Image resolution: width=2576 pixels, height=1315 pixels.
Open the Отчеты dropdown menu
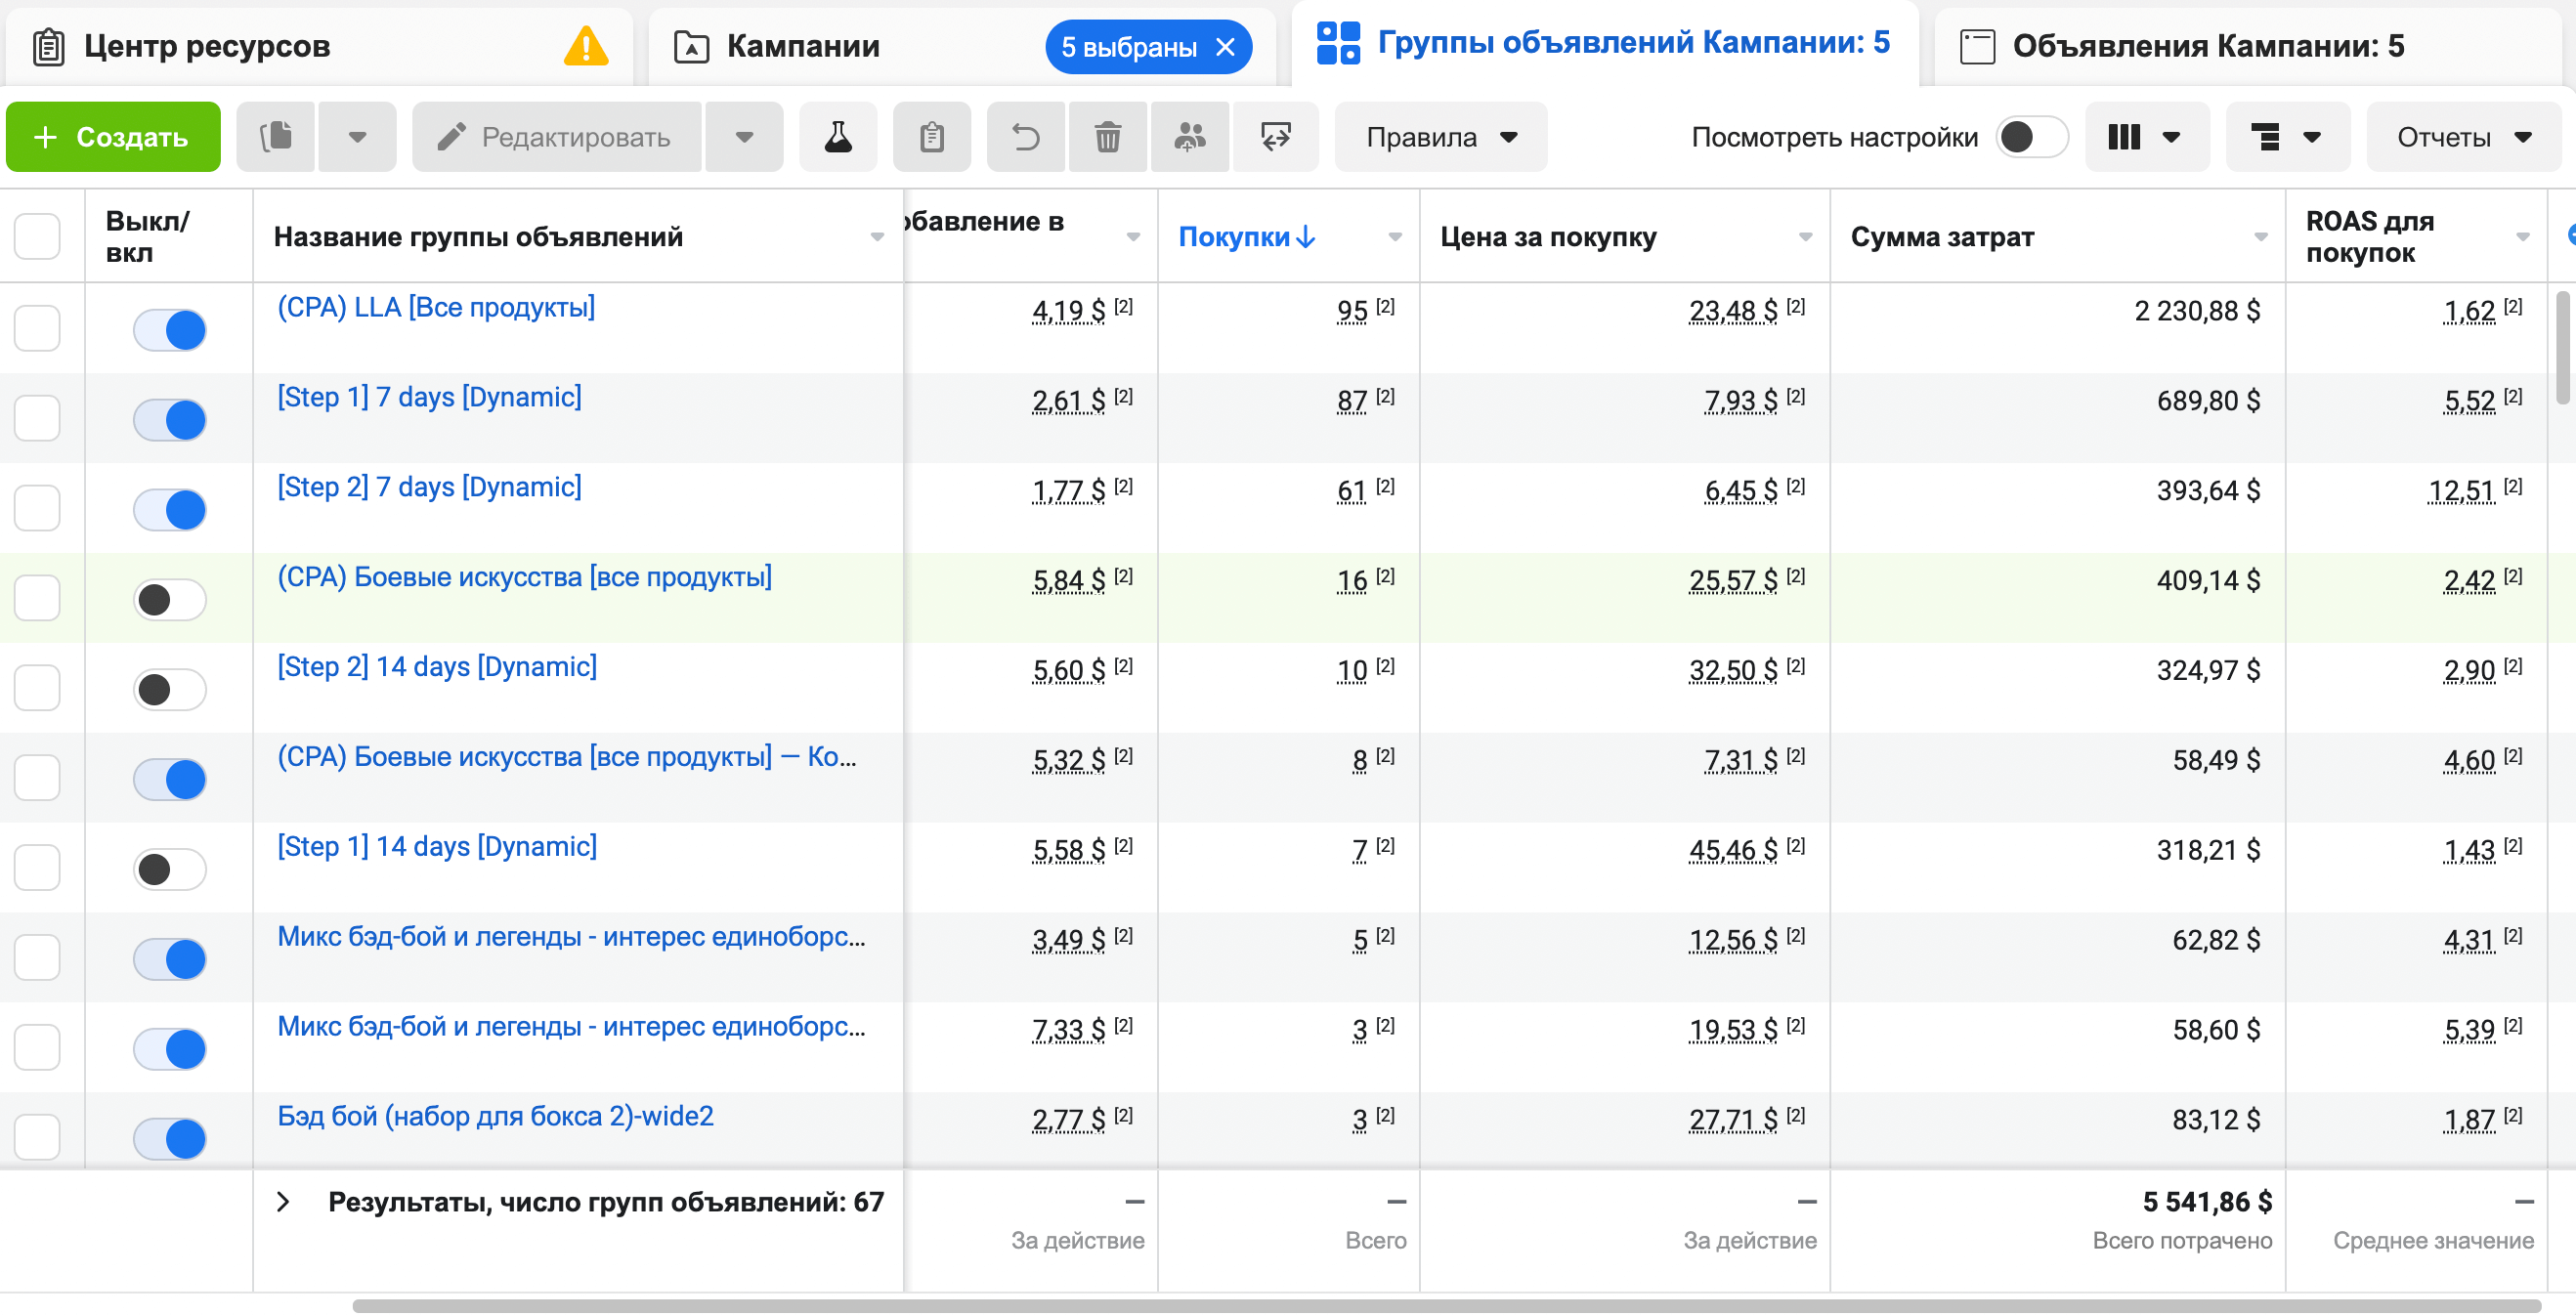(2464, 137)
